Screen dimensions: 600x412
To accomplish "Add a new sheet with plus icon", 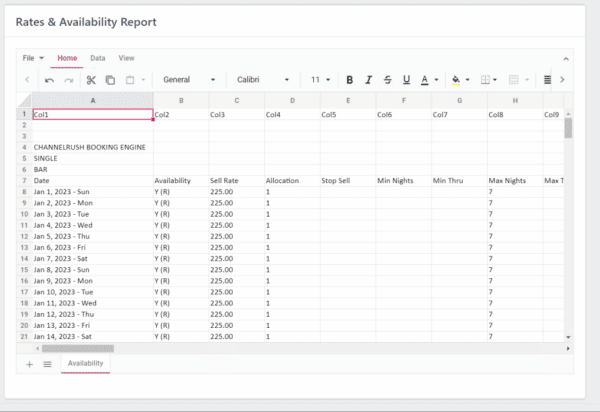I will coord(29,365).
